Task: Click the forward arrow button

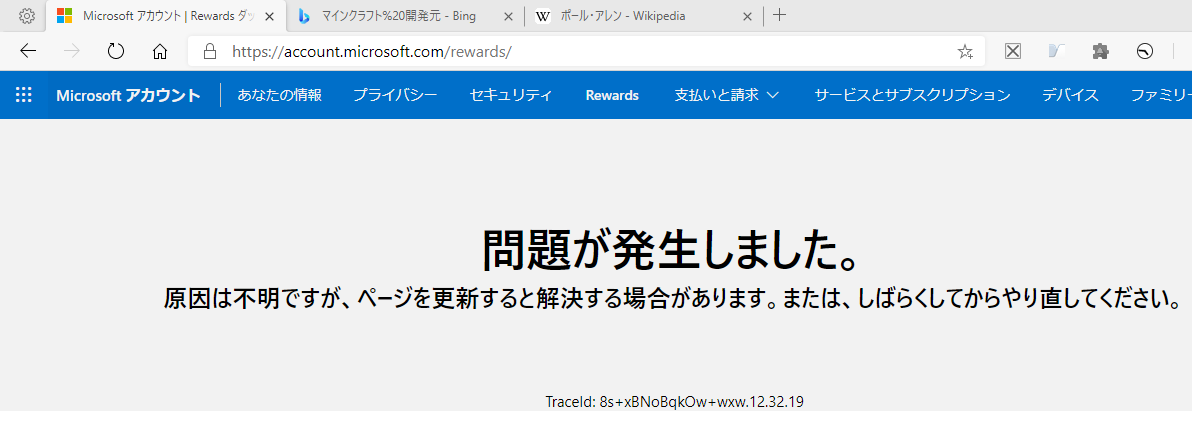Action: point(72,51)
